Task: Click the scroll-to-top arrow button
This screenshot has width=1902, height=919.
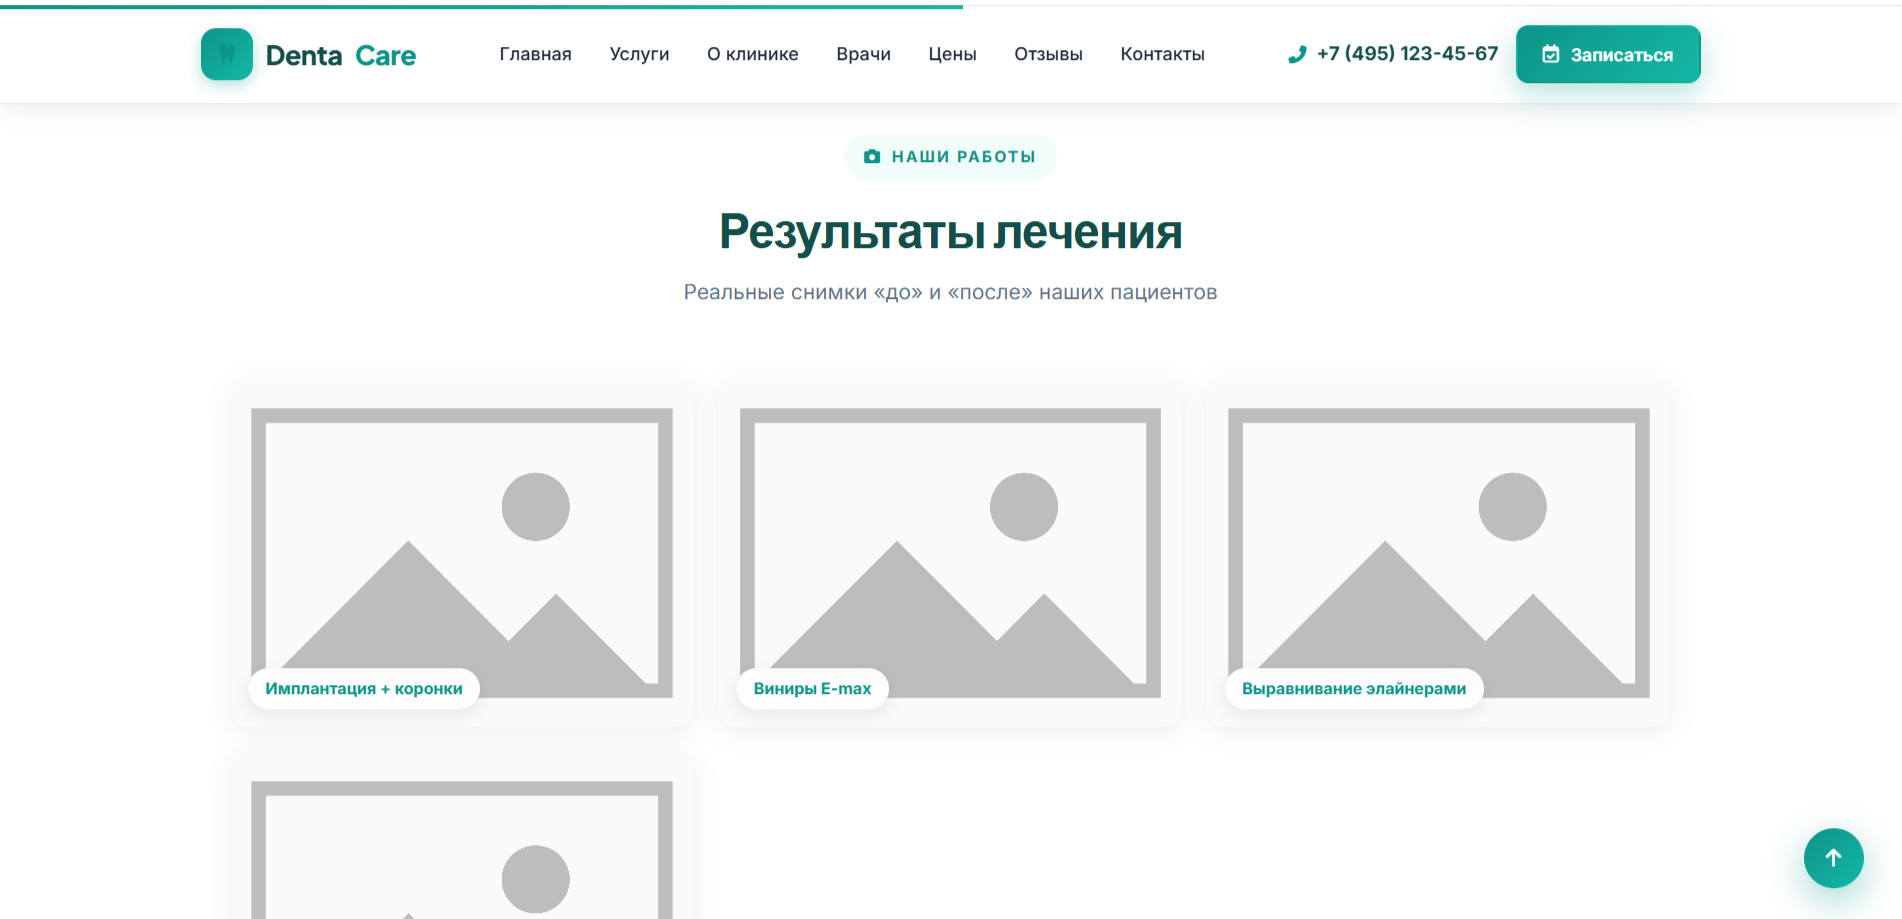Action: click(x=1833, y=858)
